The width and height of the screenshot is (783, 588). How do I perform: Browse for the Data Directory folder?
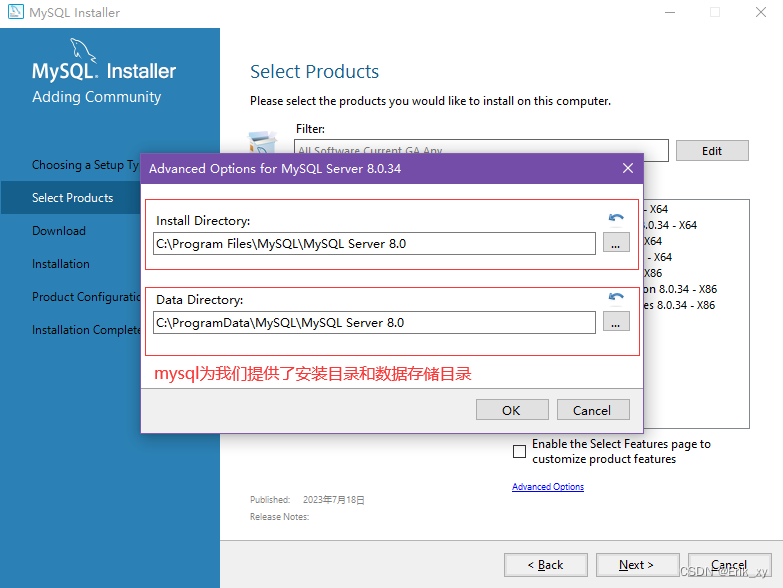click(x=616, y=322)
